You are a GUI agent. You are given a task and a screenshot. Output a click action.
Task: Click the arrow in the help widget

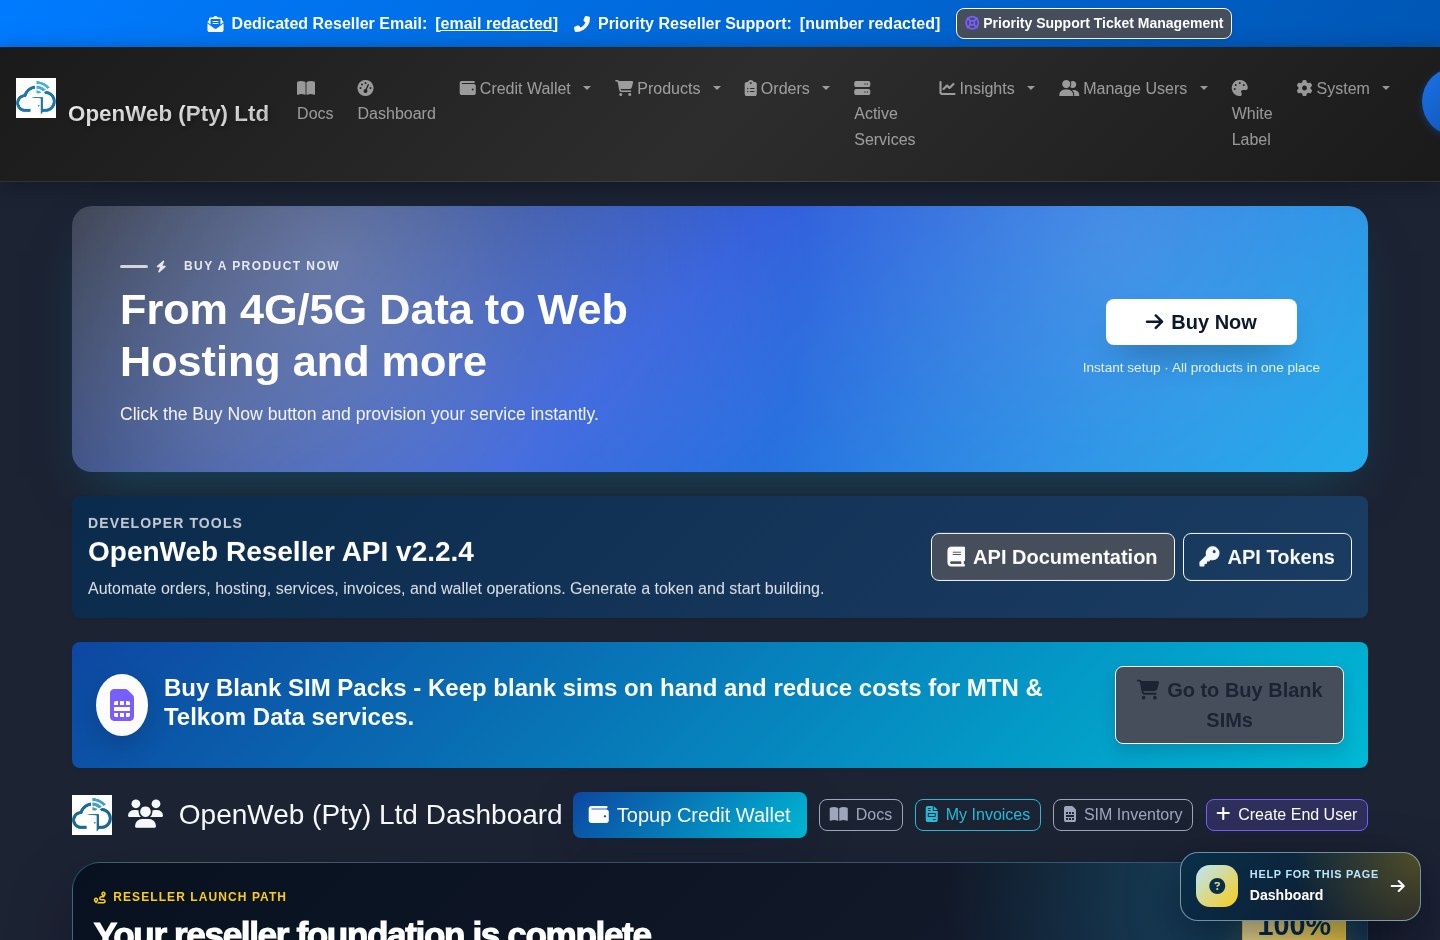(1398, 886)
